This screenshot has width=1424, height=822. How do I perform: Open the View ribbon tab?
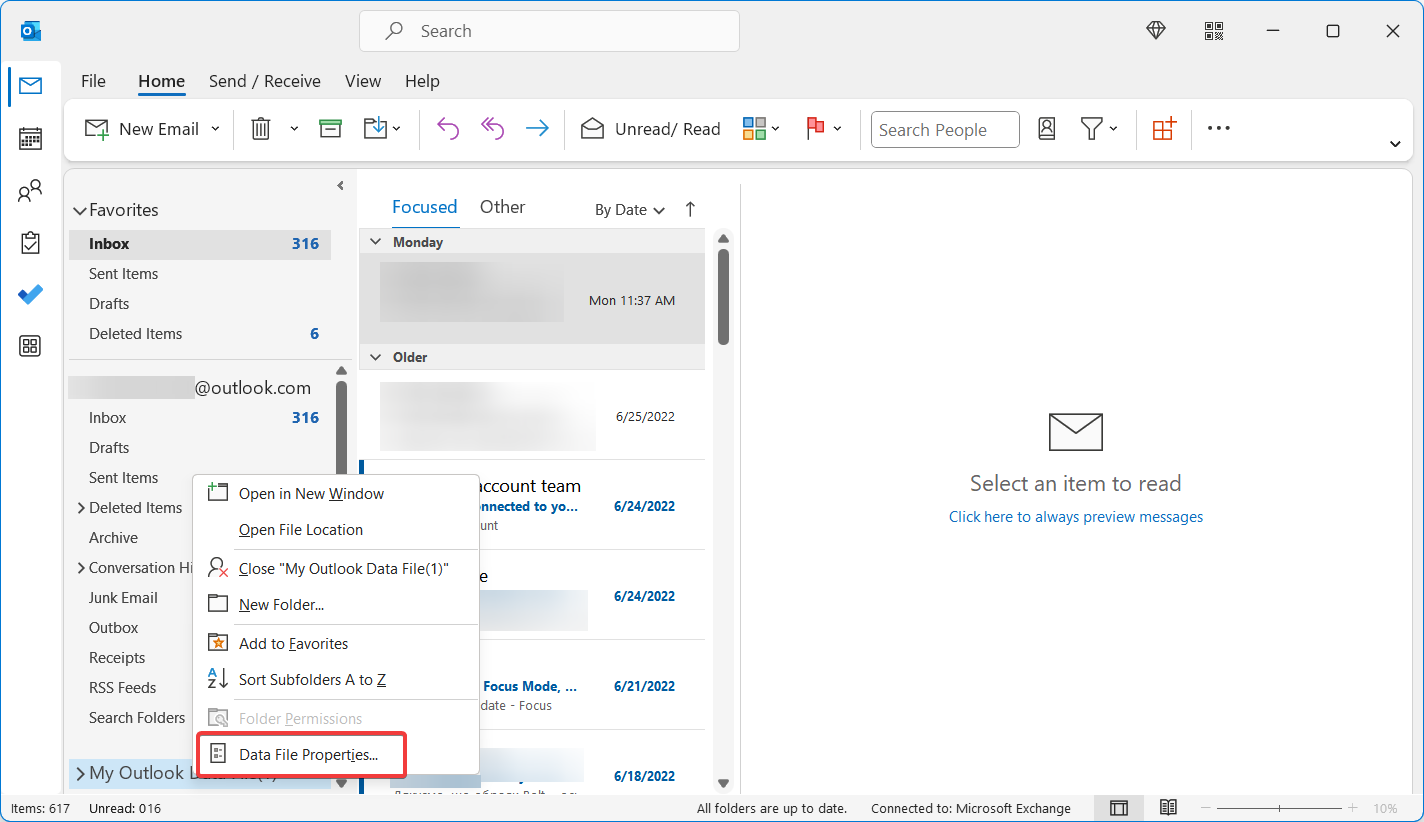(363, 81)
